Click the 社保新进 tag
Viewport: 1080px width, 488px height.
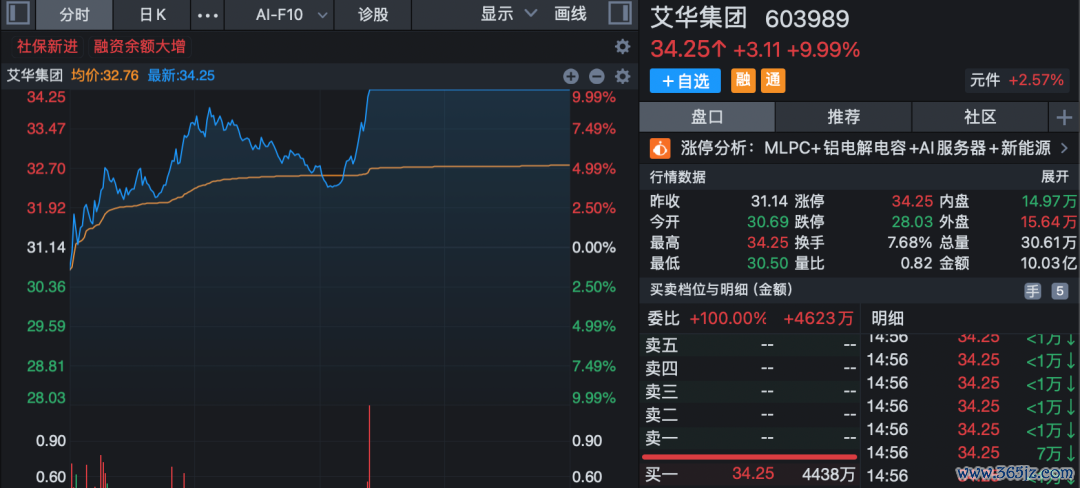[x=48, y=47]
